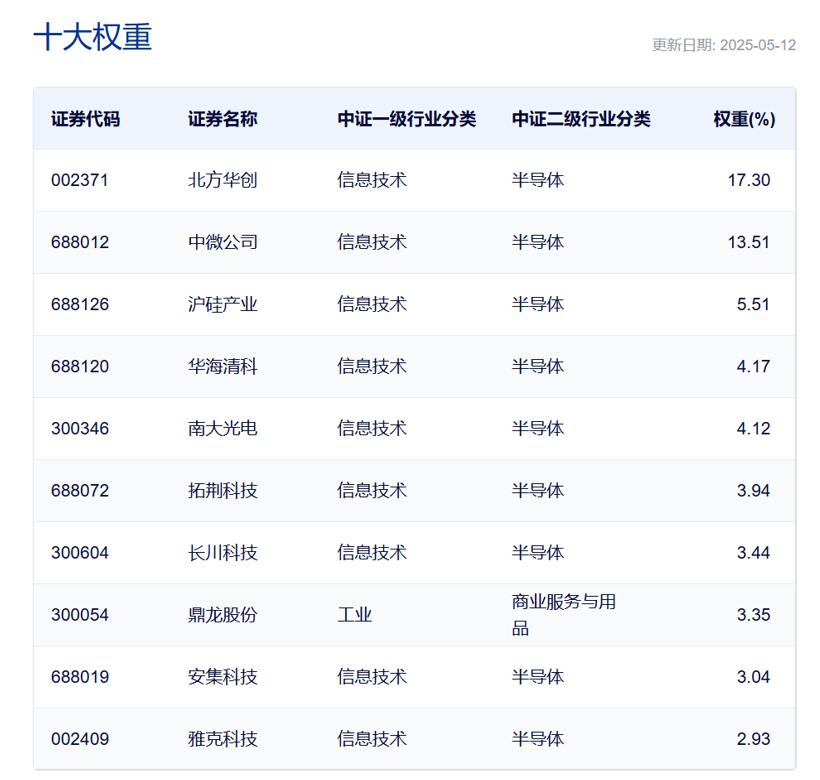This screenshot has width=820, height=780.
Task: Click the 证券代码 column header
Action: coord(85,119)
